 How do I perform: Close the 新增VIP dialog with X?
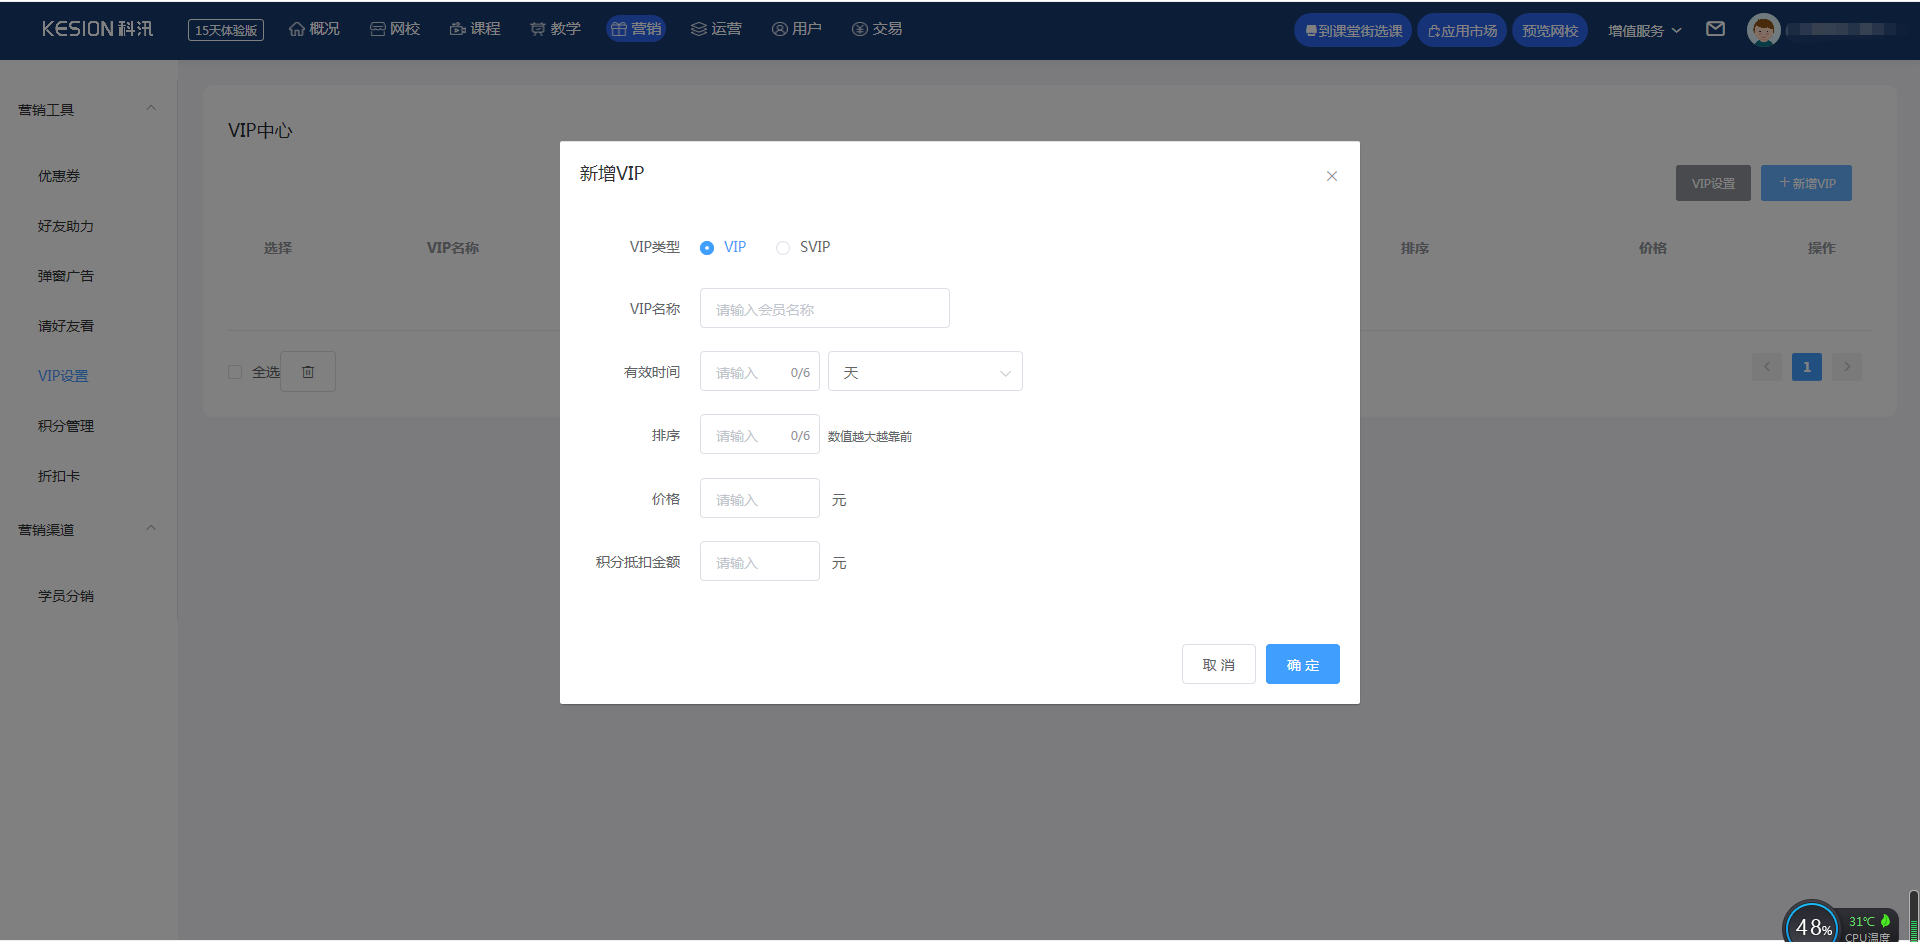click(1331, 176)
